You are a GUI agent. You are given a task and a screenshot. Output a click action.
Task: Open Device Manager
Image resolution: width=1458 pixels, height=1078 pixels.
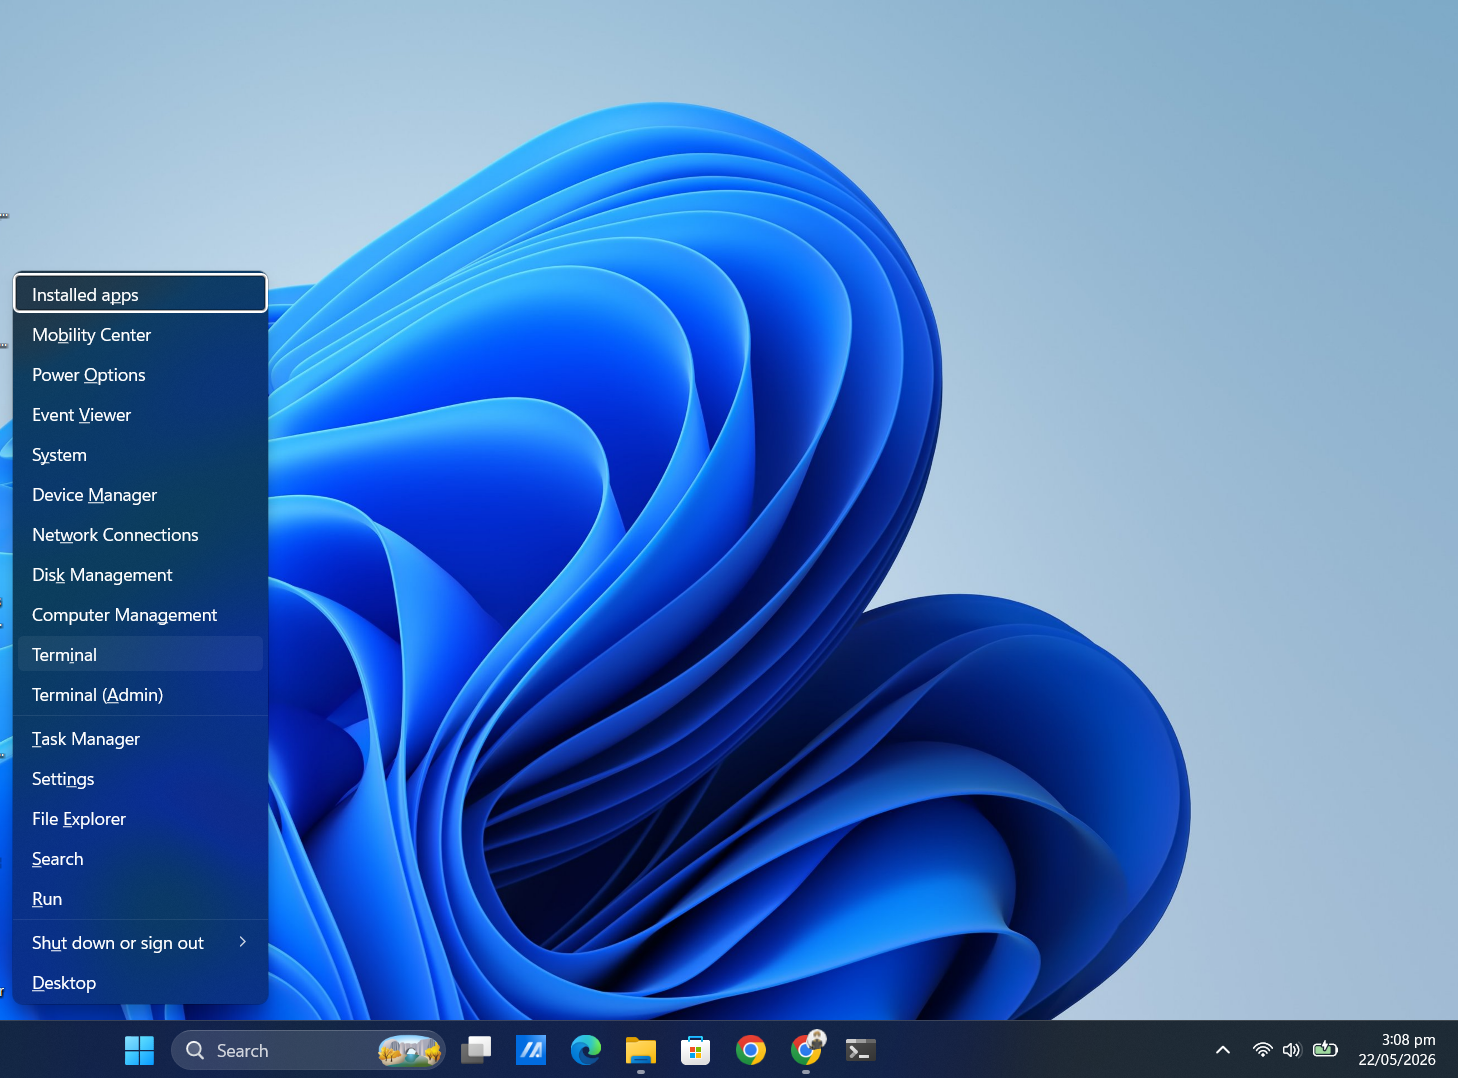(x=140, y=495)
